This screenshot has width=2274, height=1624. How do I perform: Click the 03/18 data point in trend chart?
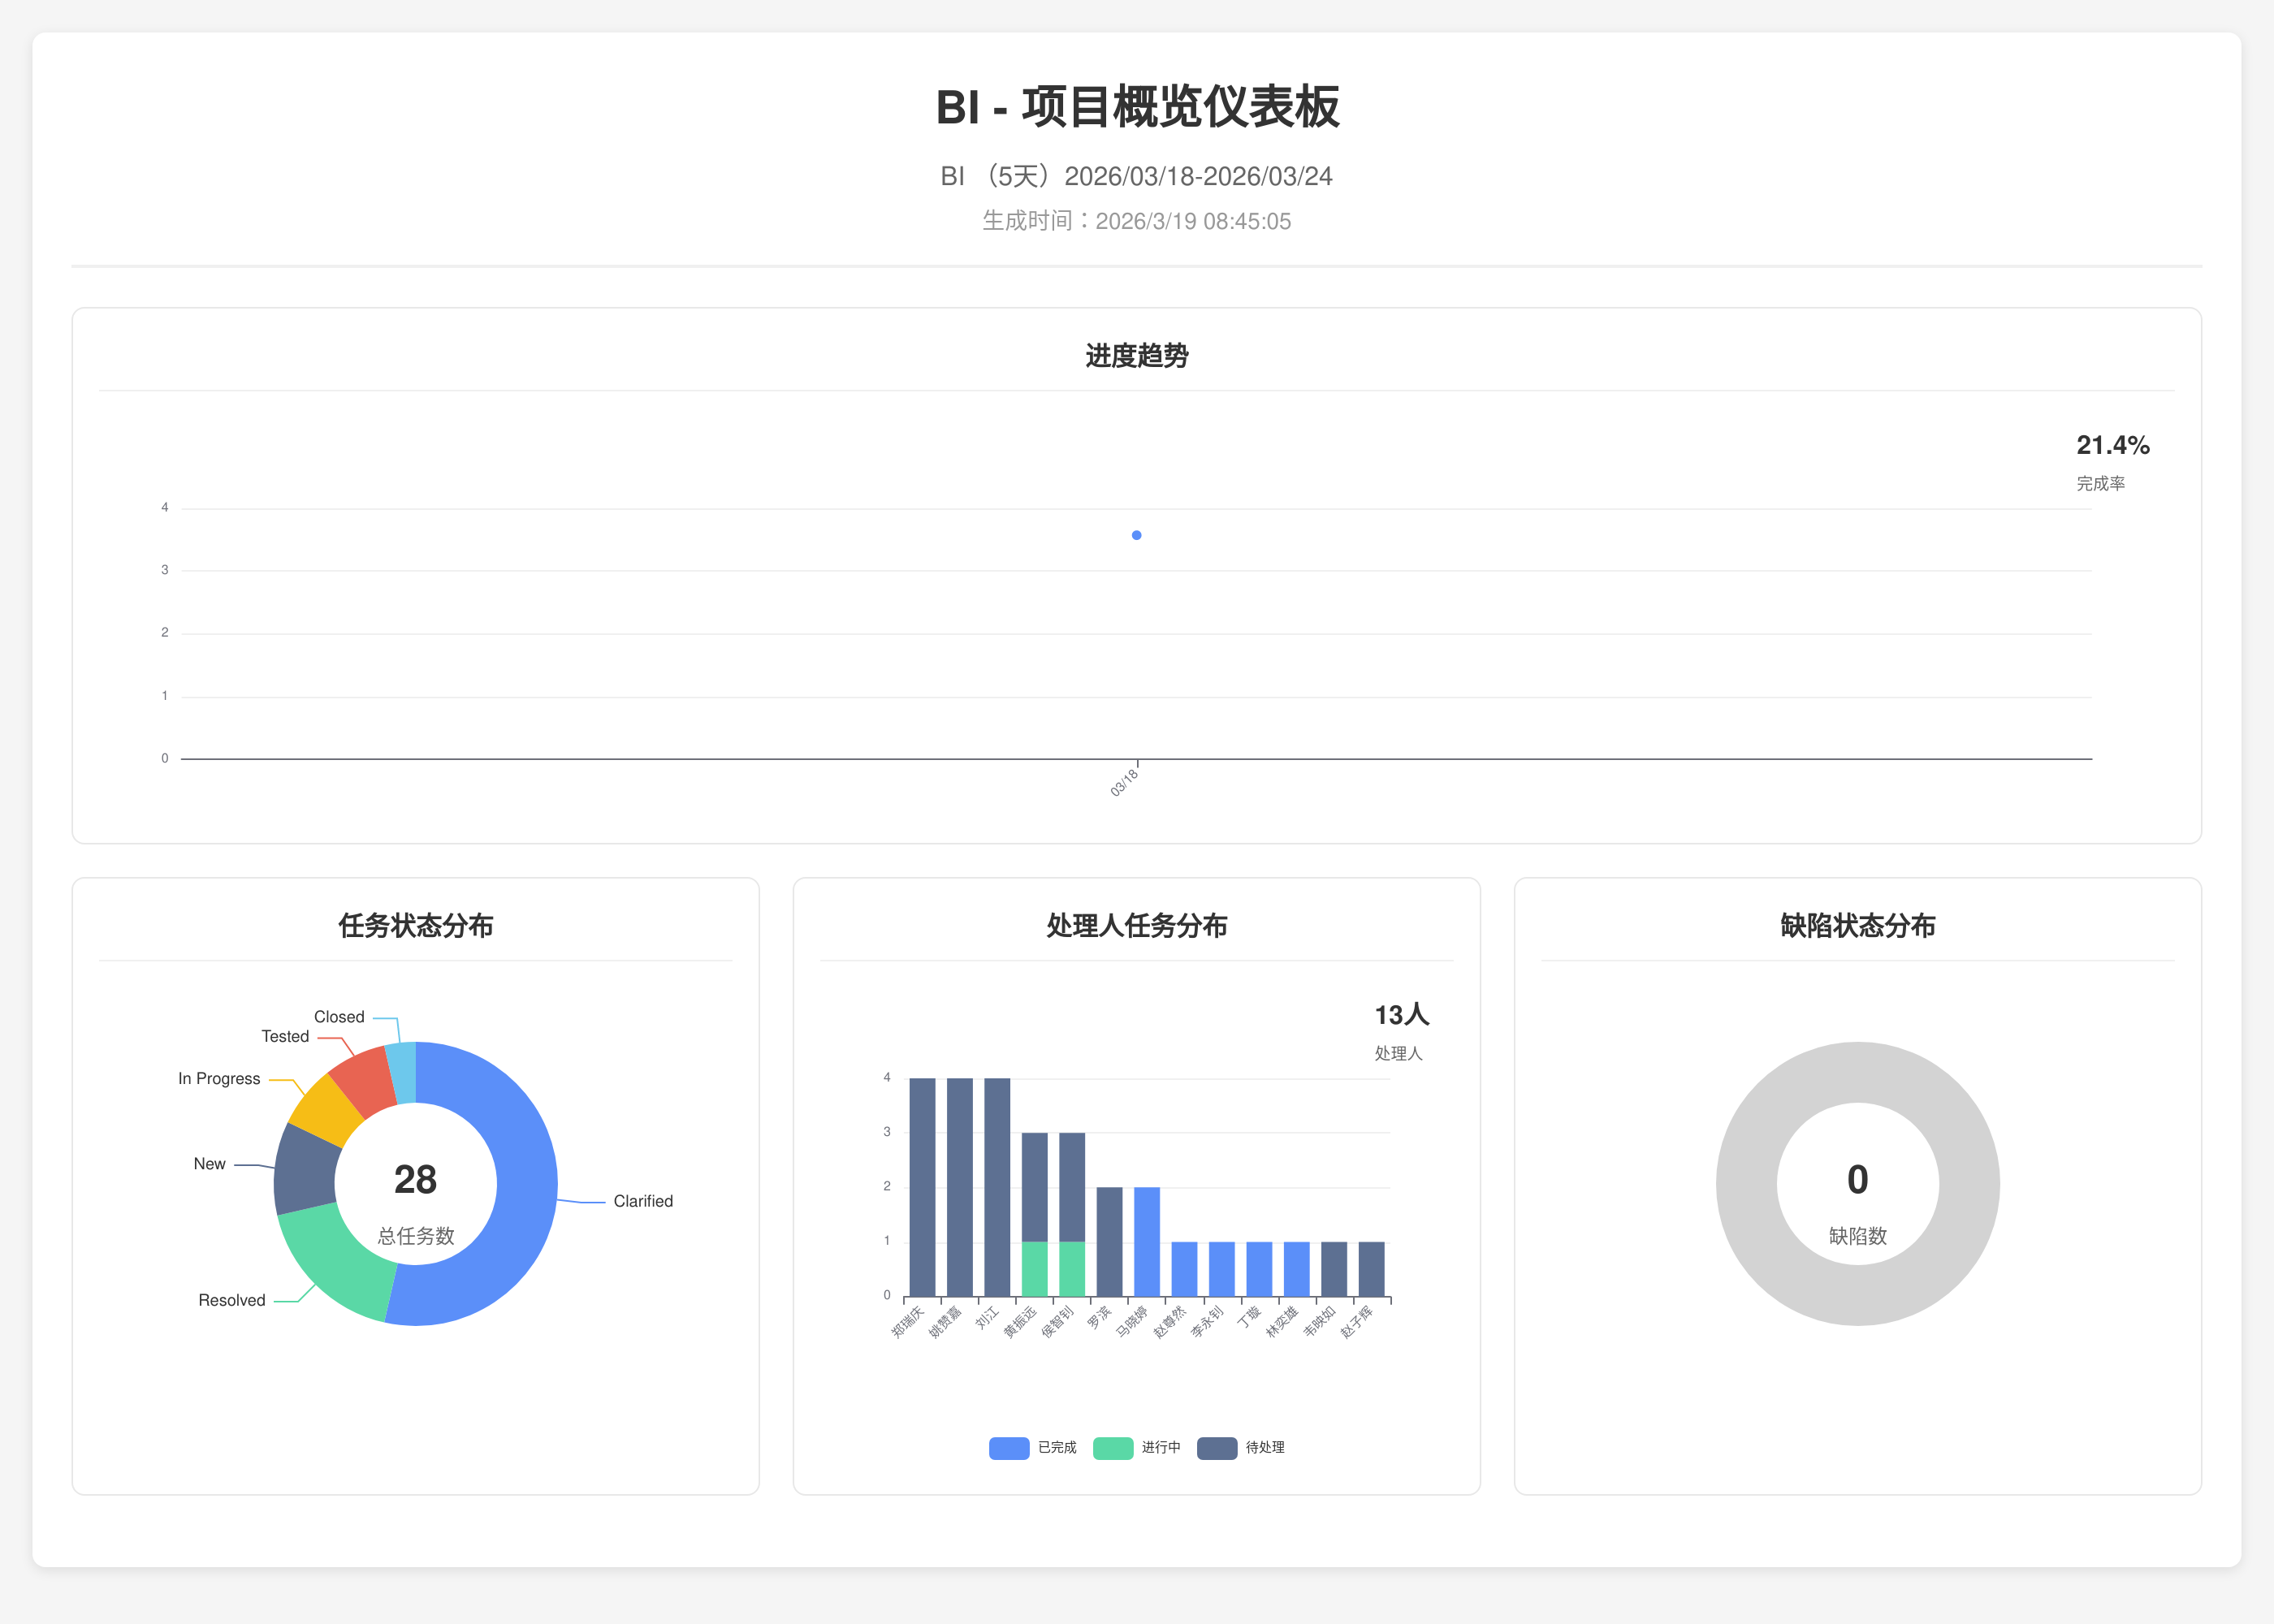(x=1136, y=535)
